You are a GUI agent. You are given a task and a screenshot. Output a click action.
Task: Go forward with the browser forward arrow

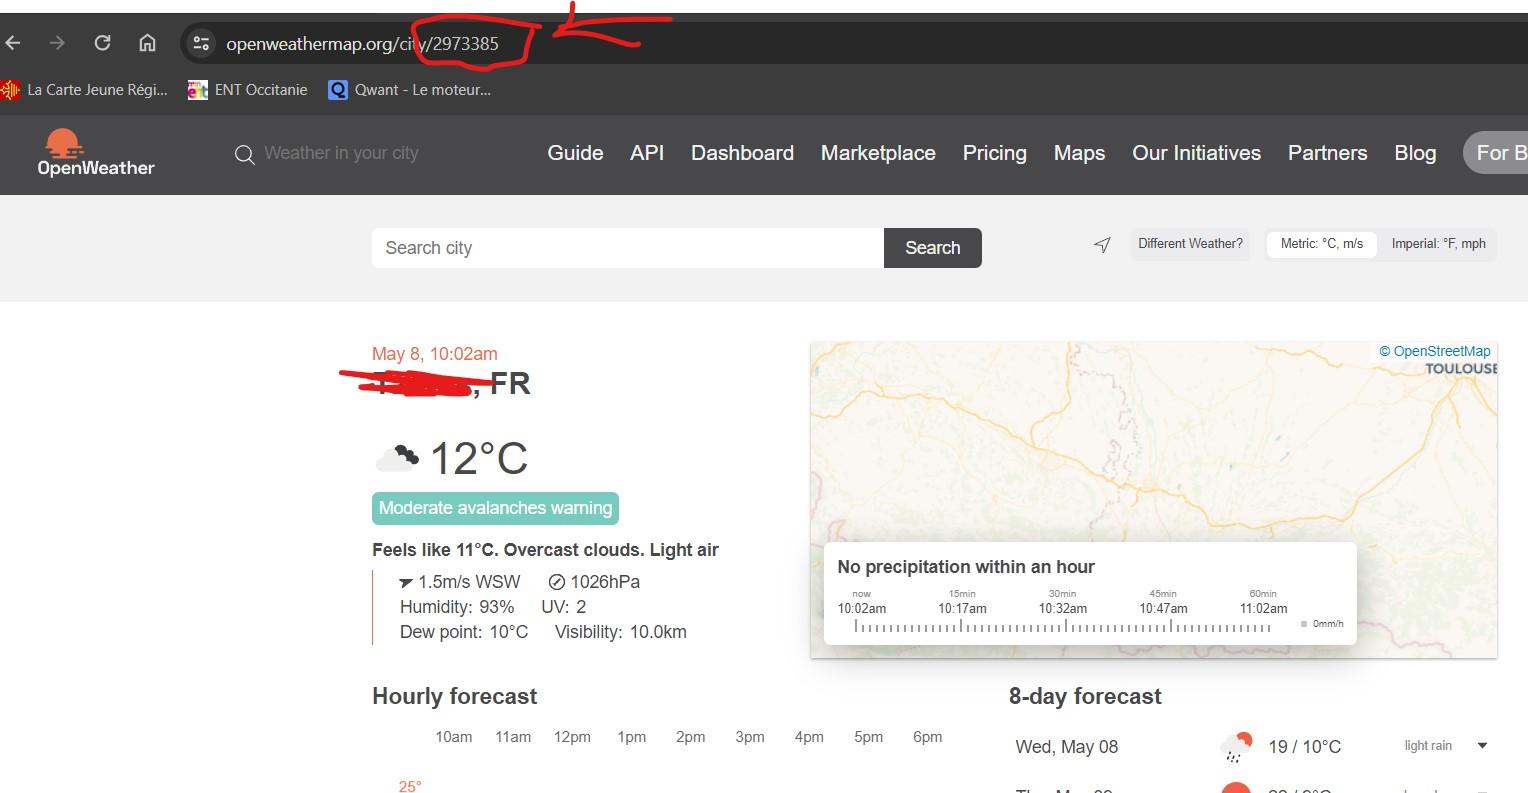pos(57,43)
